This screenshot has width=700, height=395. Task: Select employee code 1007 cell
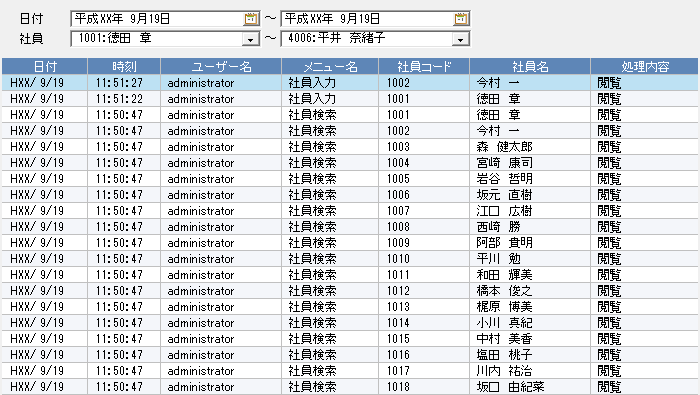(424, 211)
